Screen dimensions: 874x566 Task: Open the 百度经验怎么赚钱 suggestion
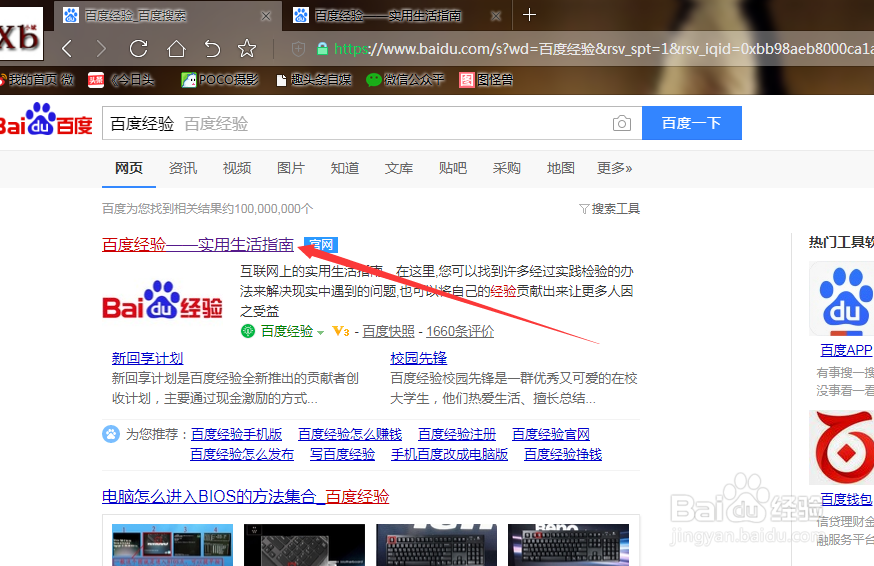(x=350, y=434)
